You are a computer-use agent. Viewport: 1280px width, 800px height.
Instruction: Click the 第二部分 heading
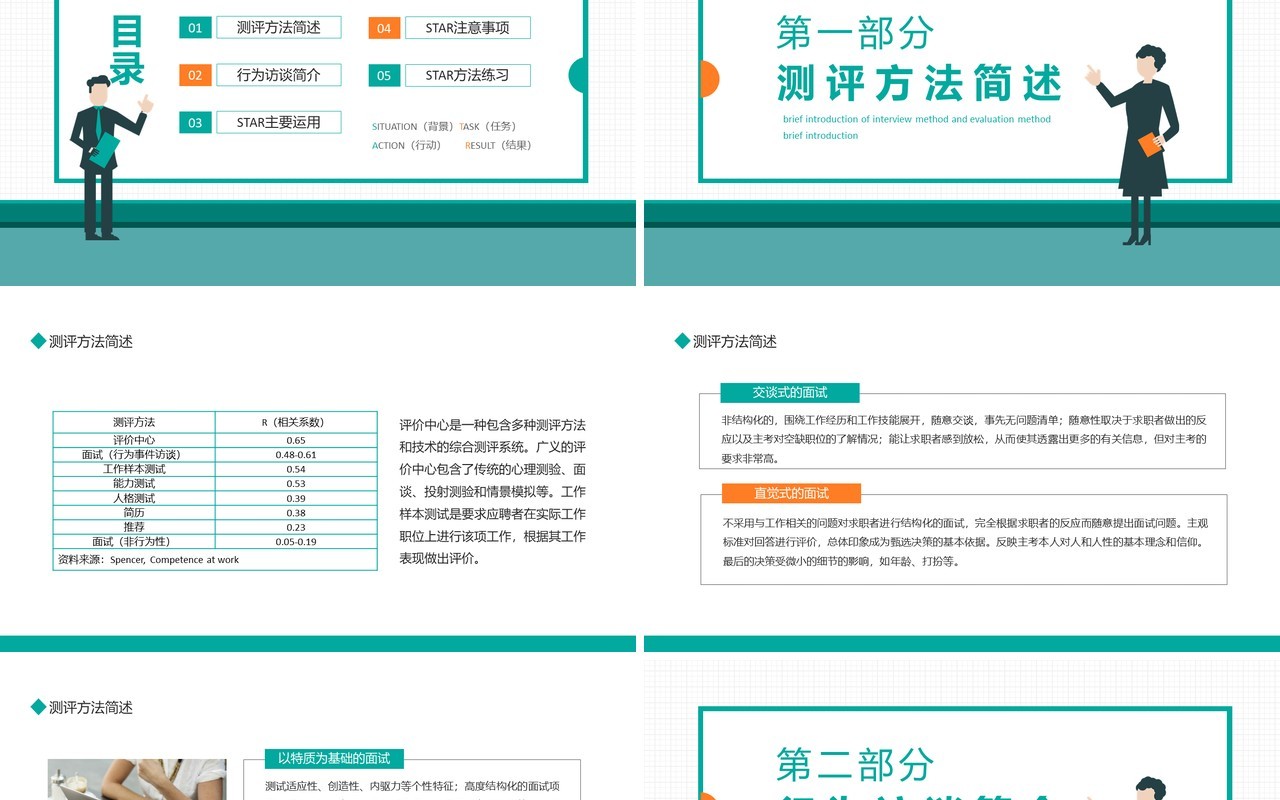point(855,765)
